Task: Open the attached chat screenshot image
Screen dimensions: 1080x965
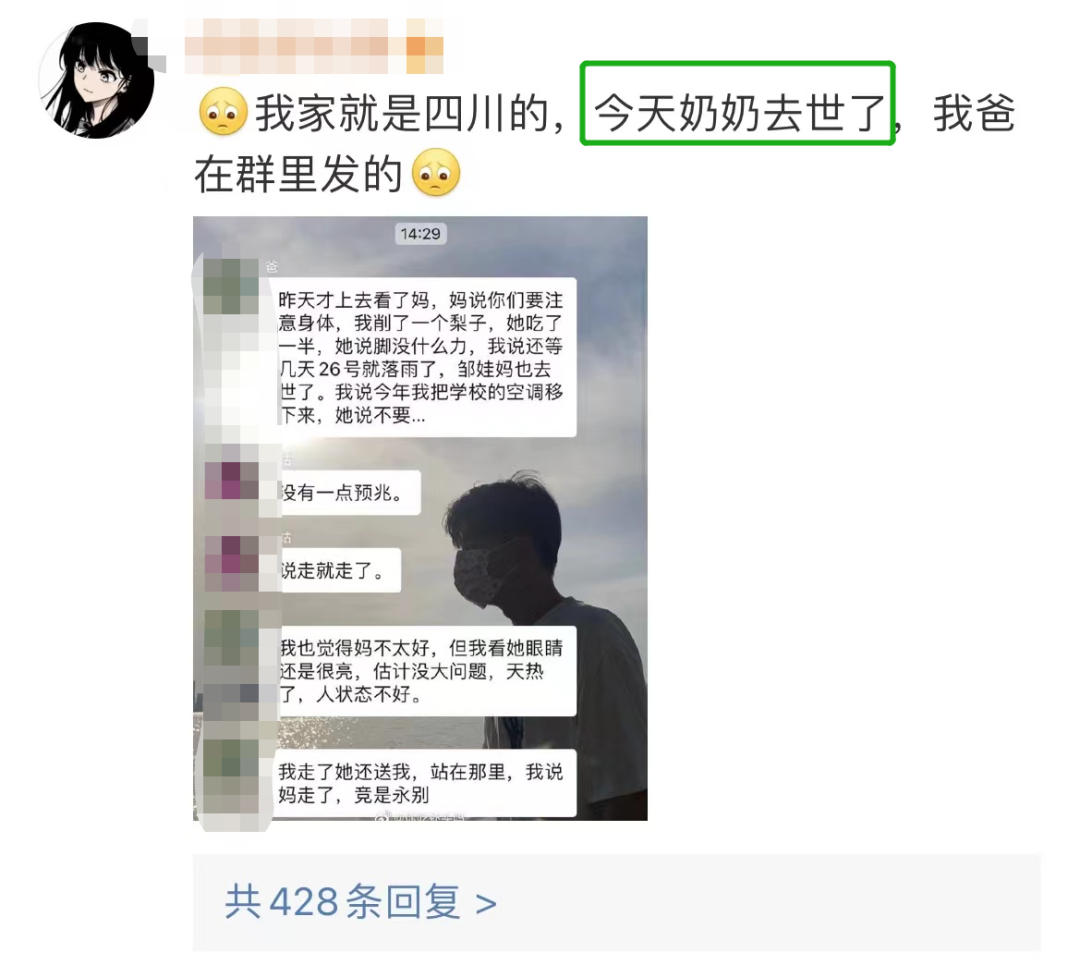Action: click(x=420, y=518)
